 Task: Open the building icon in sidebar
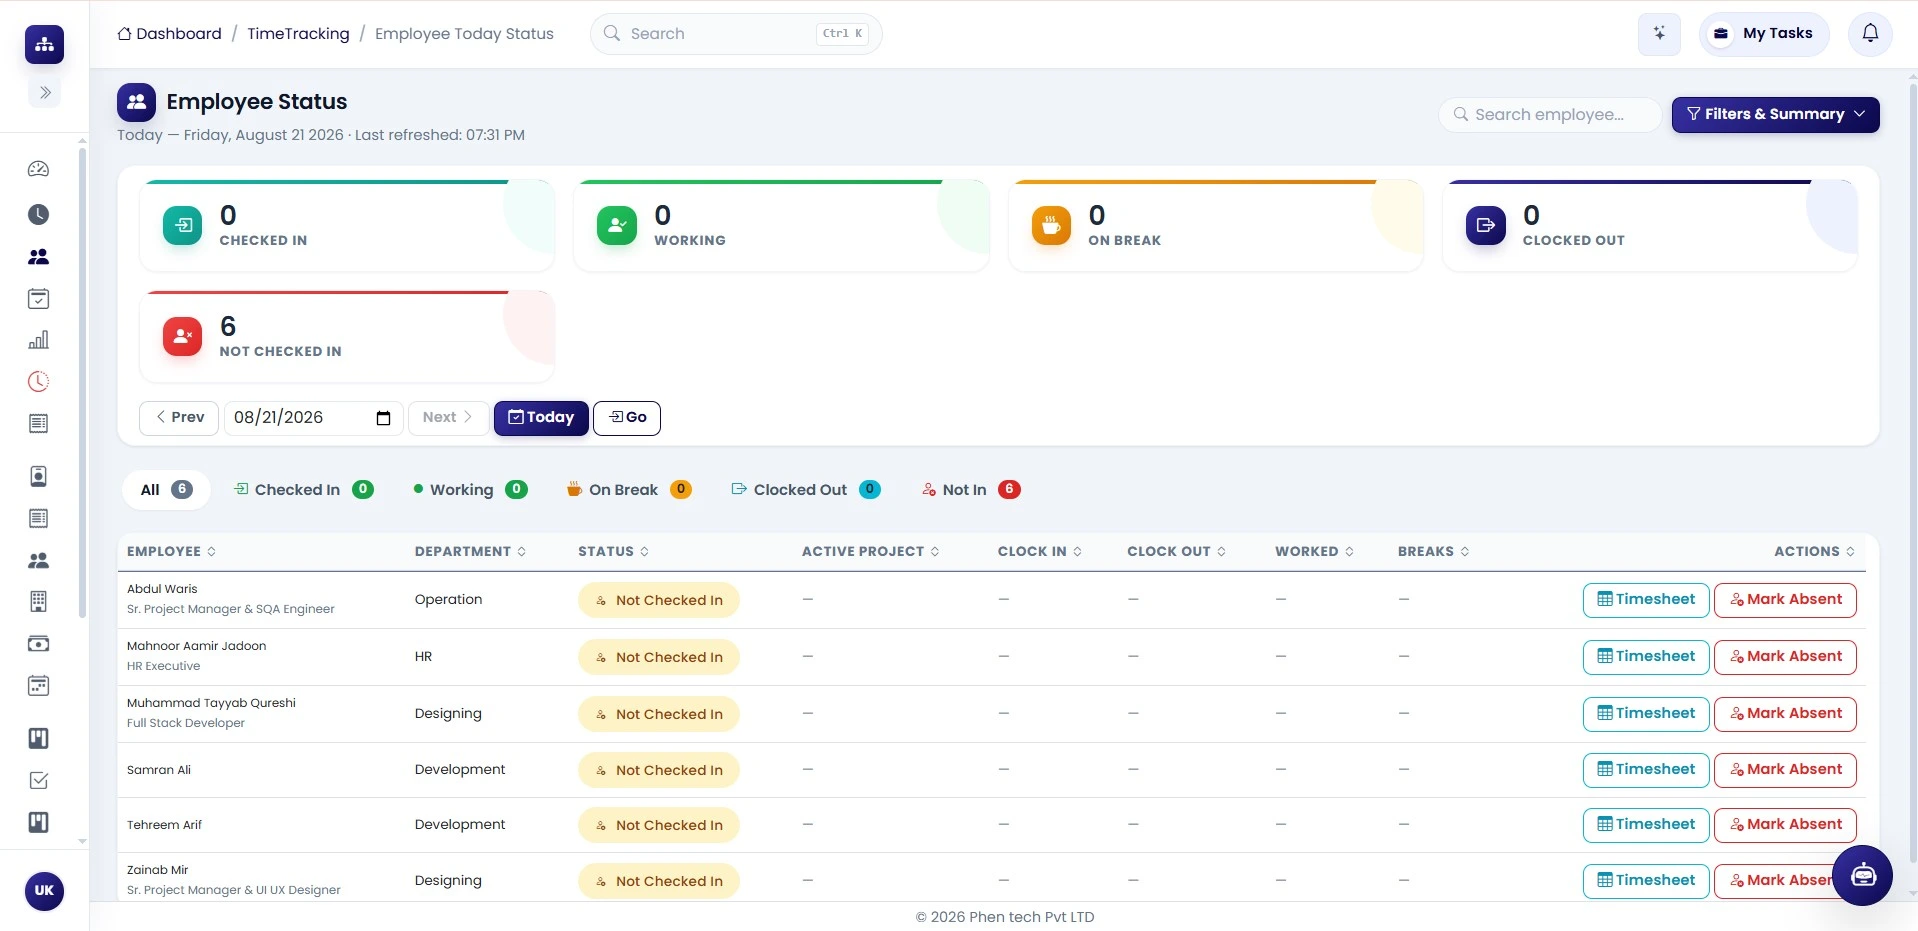pos(38,601)
